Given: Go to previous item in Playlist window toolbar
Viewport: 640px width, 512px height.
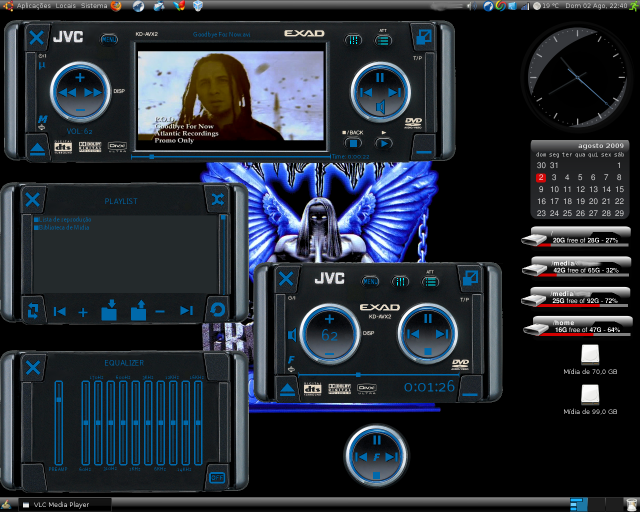Looking at the screenshot, I should (x=60, y=312).
